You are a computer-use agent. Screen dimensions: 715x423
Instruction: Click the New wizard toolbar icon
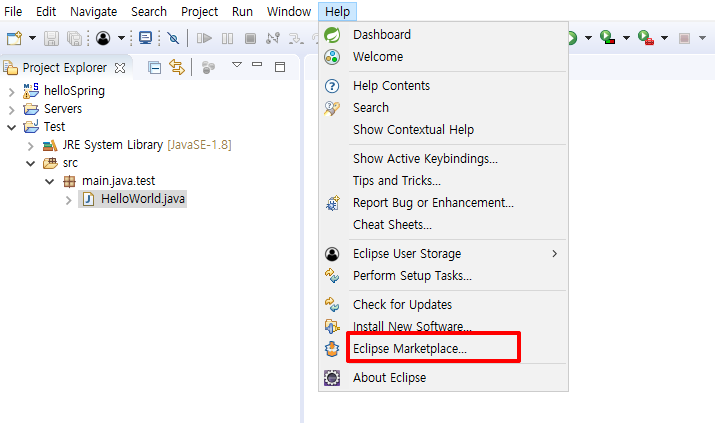[x=15, y=38]
